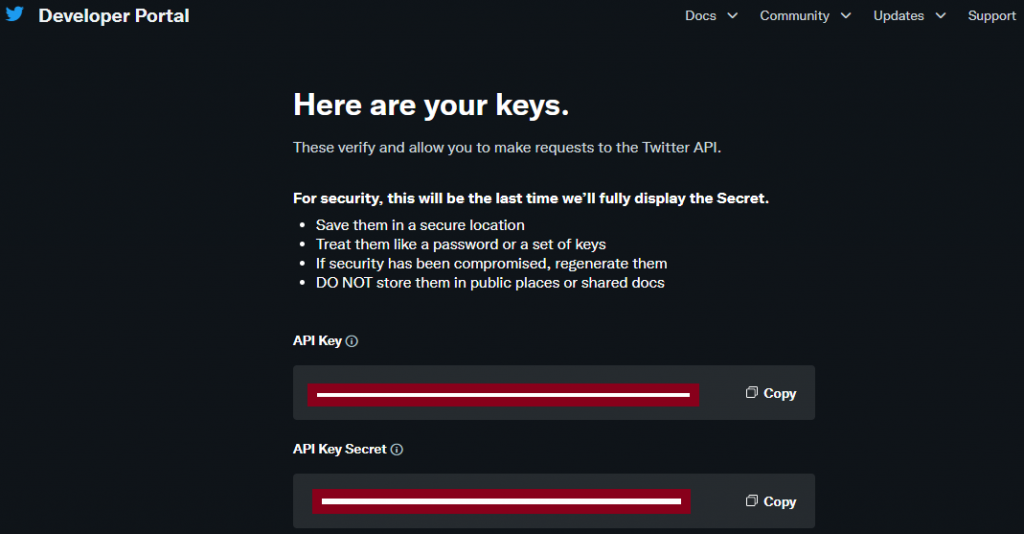Click the Developer Portal title
This screenshot has width=1024, height=534.
[x=114, y=16]
